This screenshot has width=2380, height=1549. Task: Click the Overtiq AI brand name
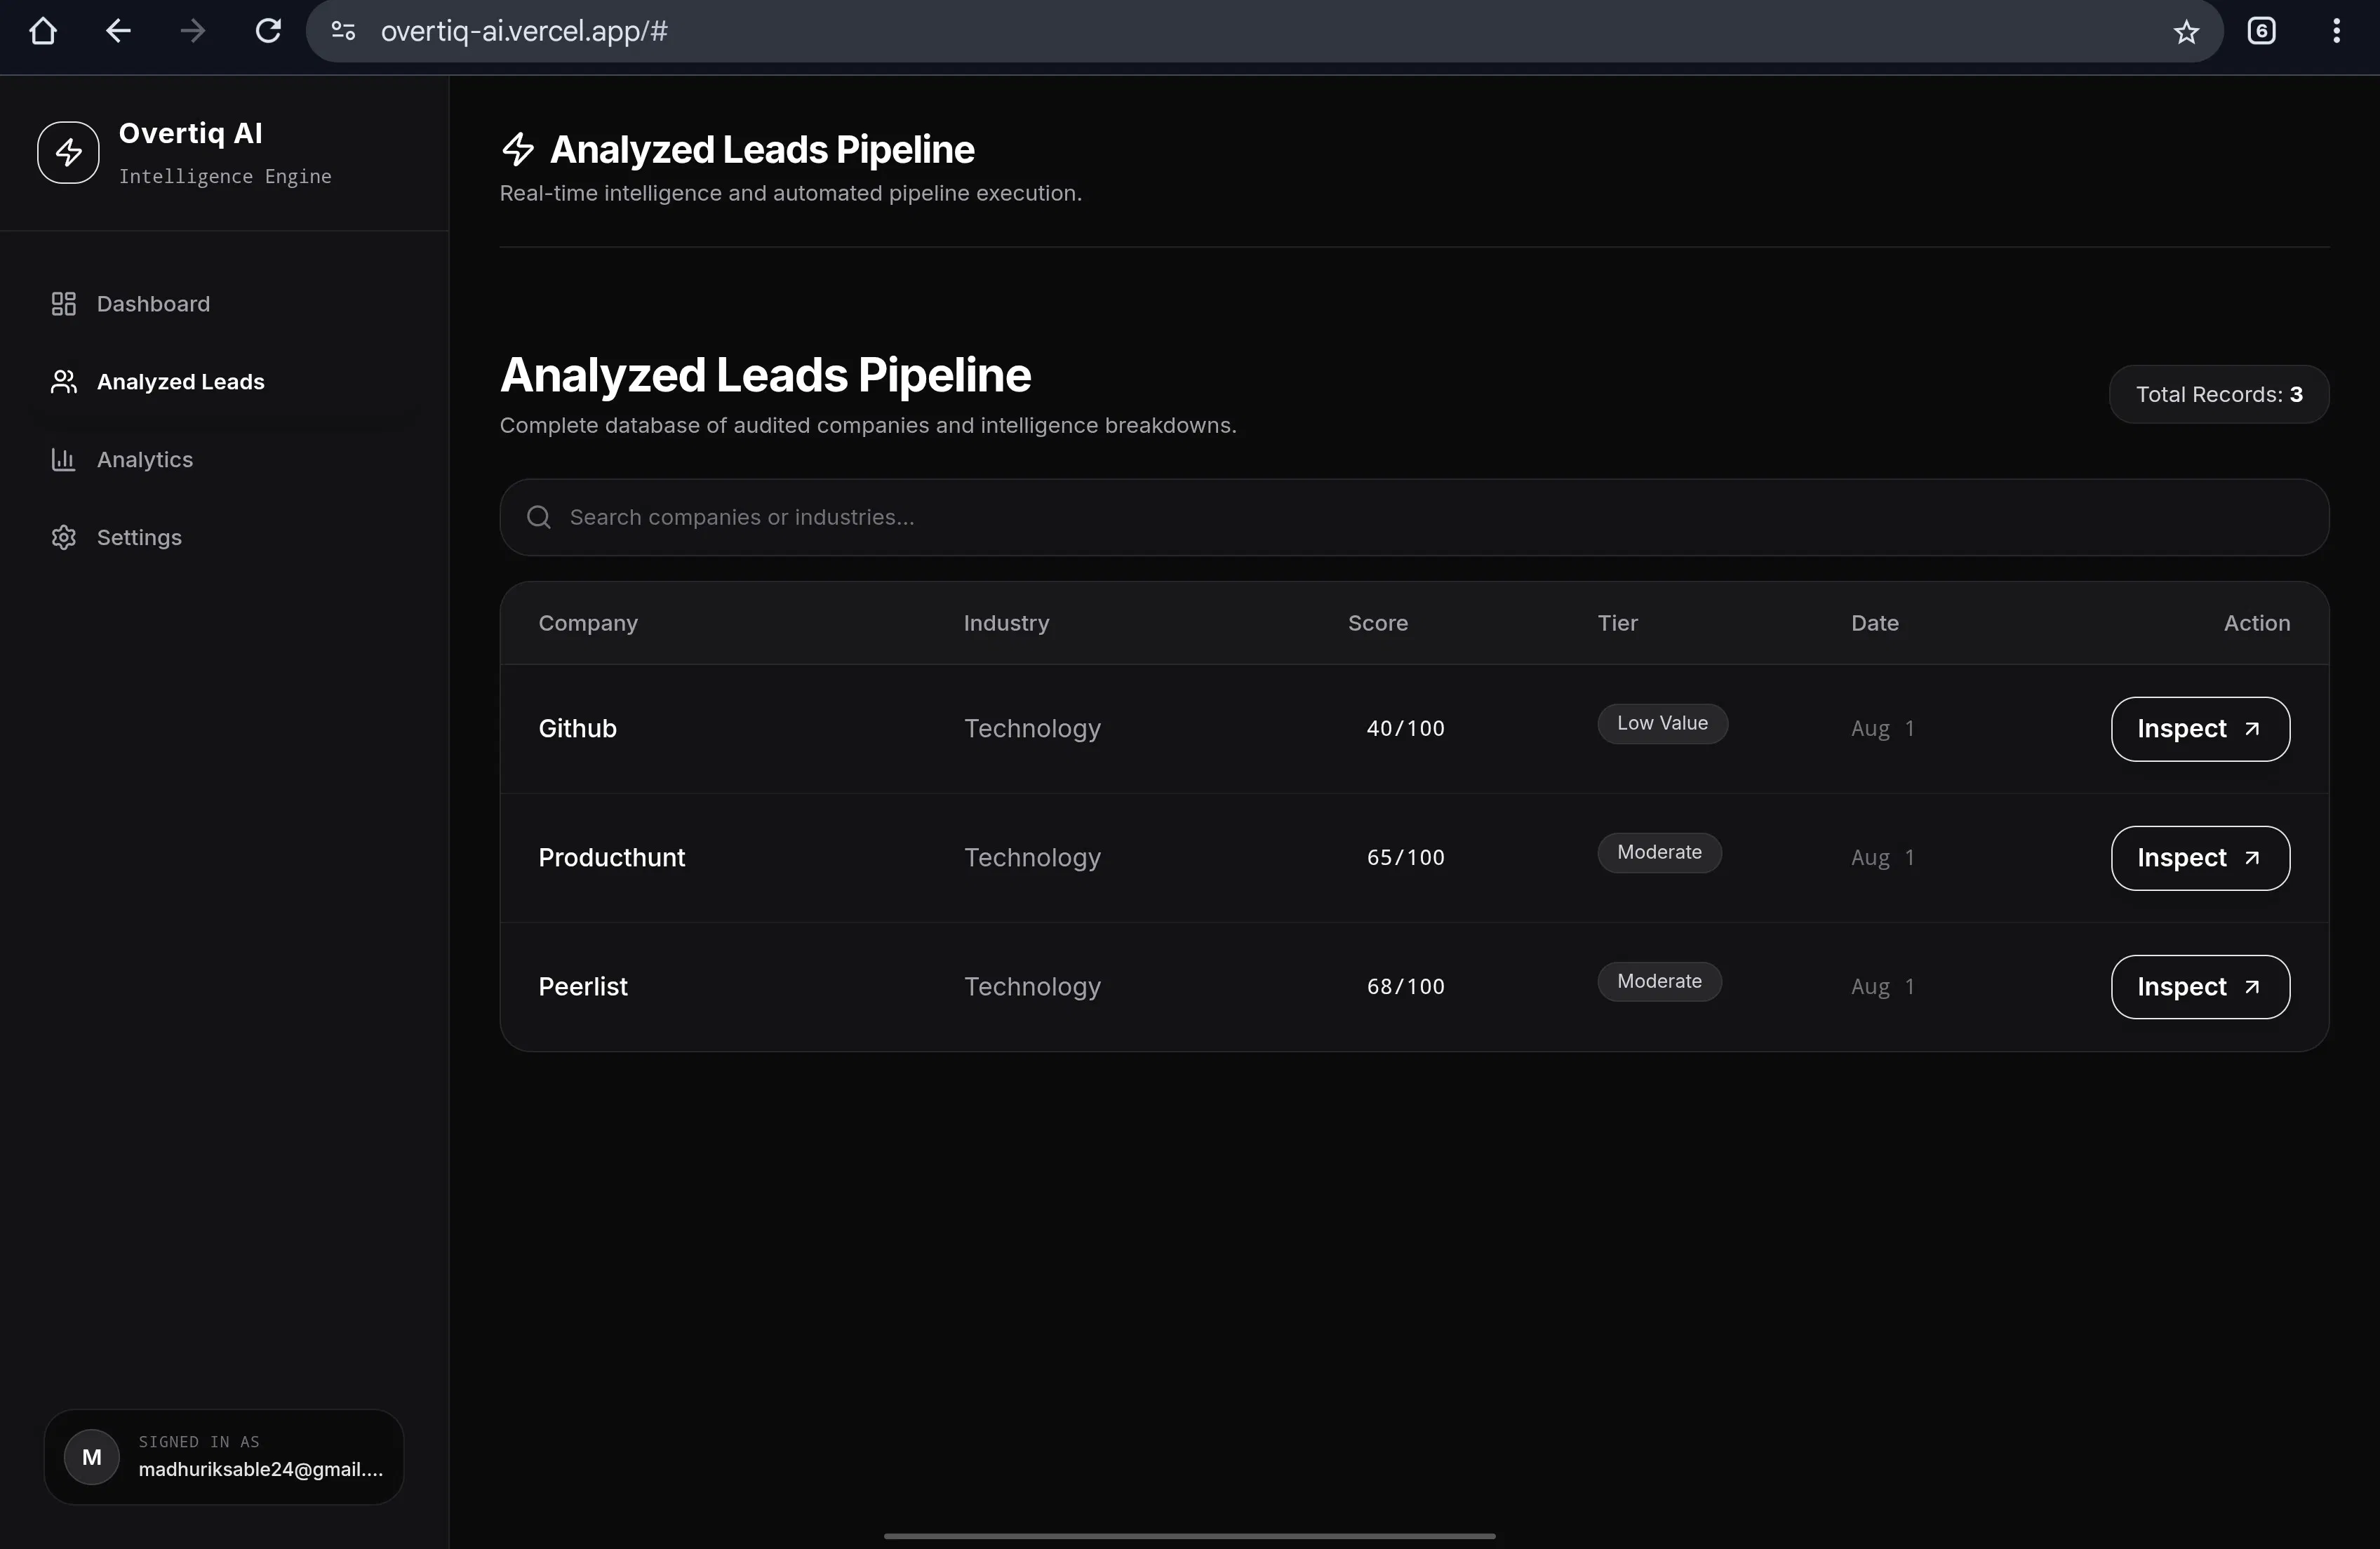point(190,133)
